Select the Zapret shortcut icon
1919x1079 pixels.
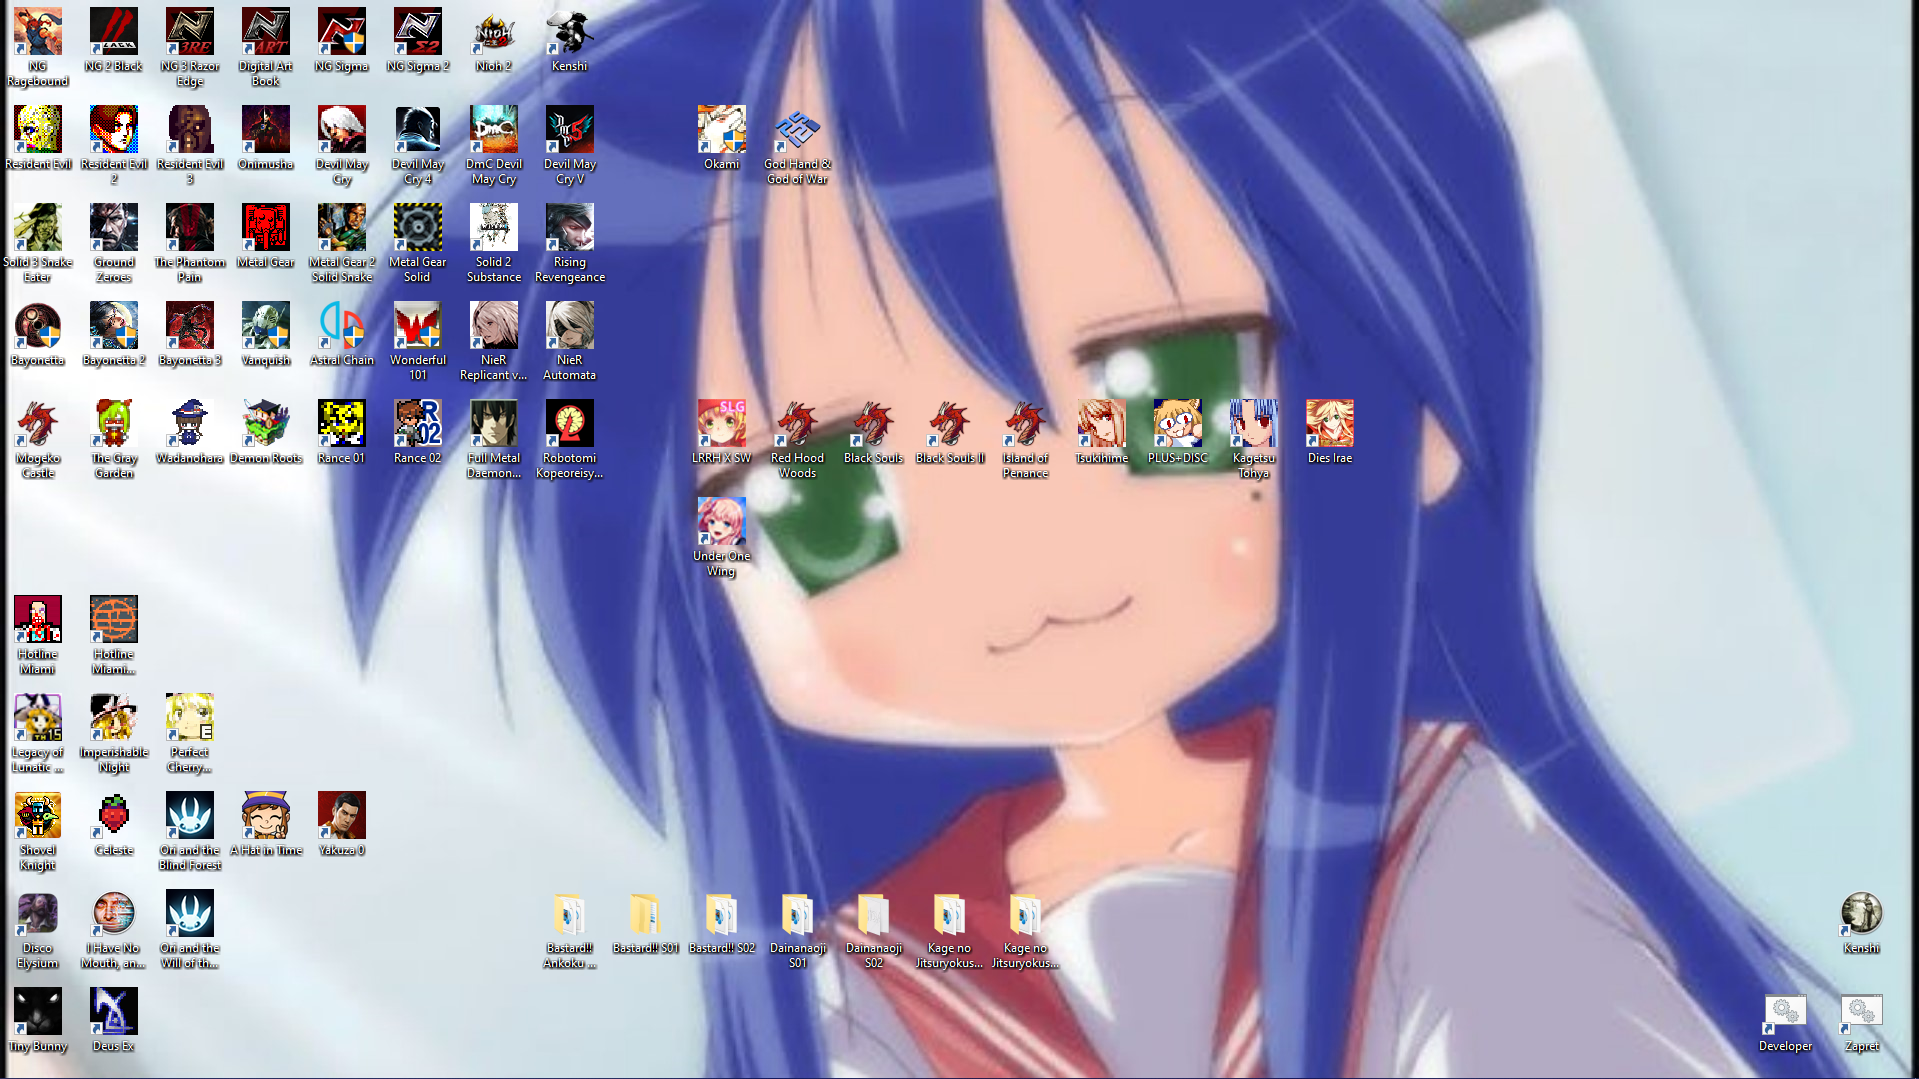click(x=1862, y=1014)
